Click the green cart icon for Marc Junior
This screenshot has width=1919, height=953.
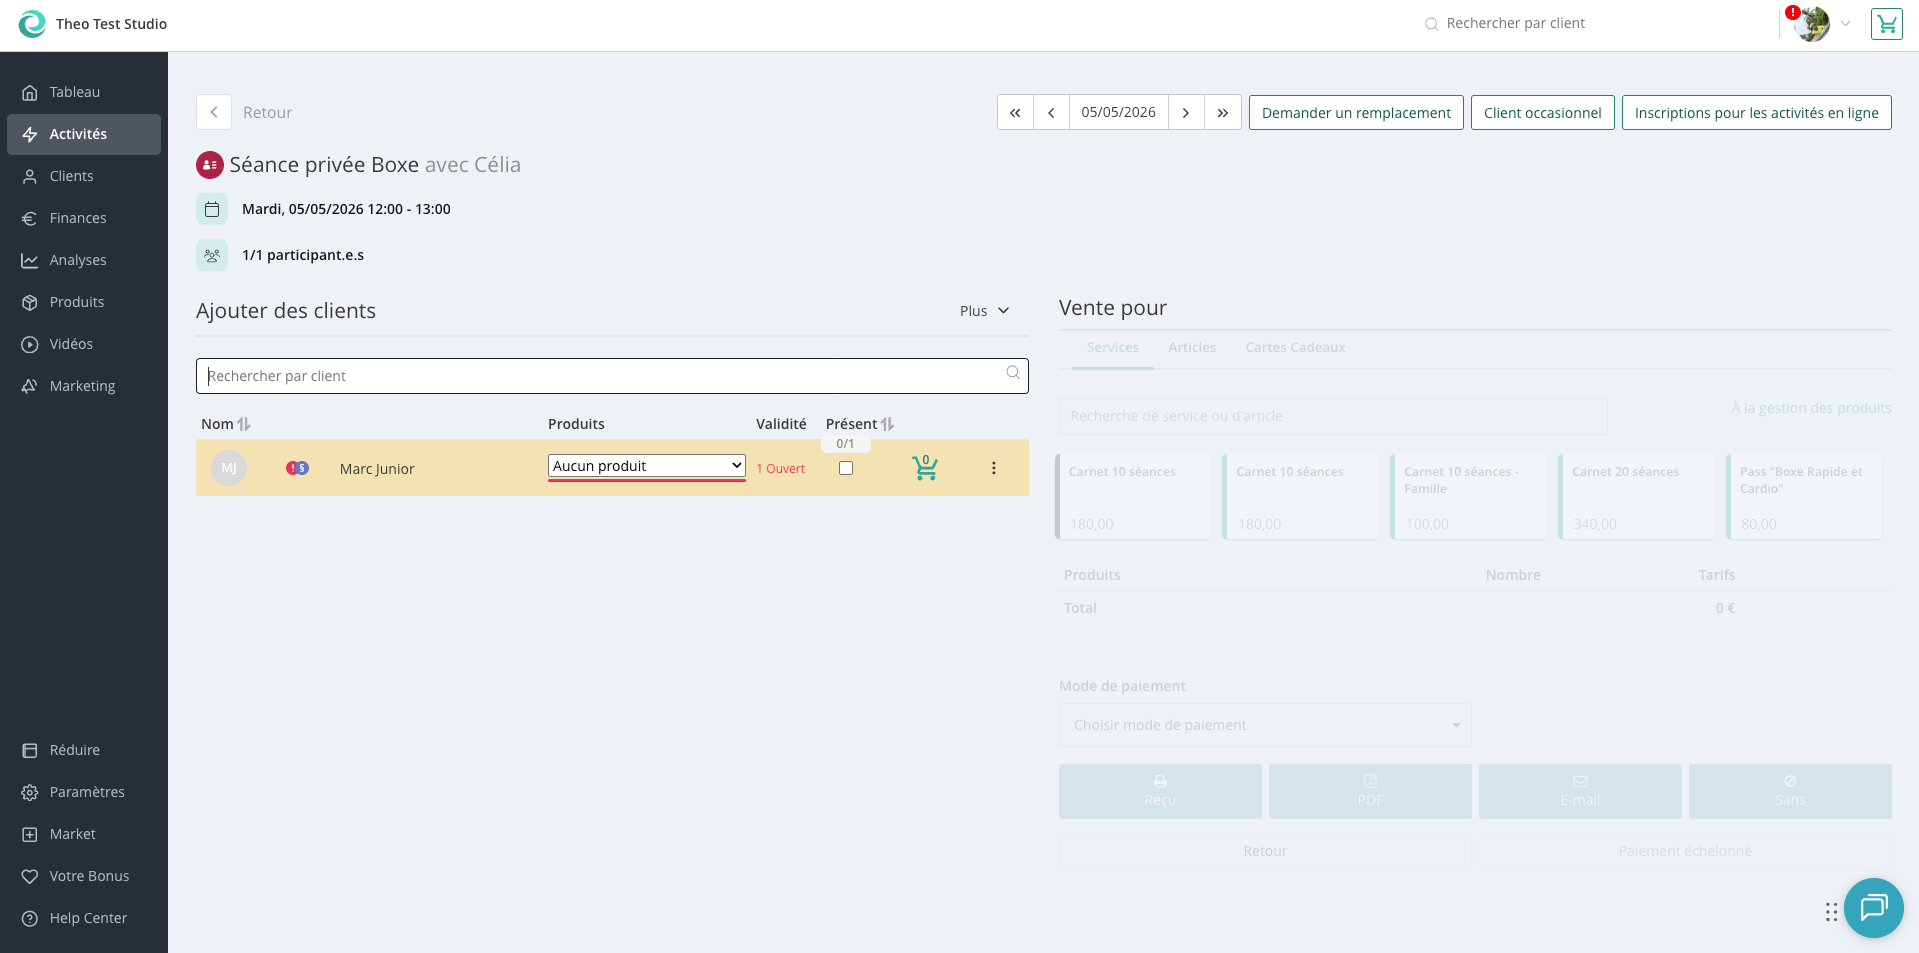pyautogui.click(x=925, y=468)
